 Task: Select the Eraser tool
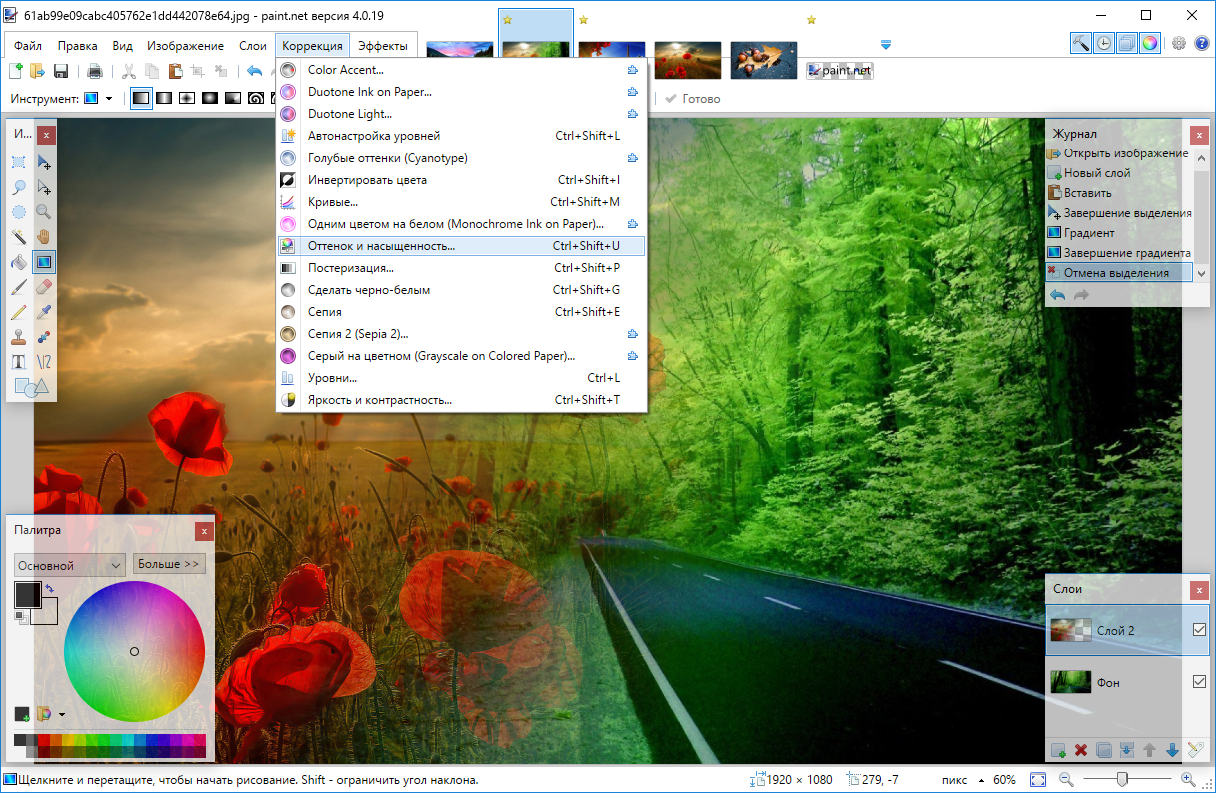point(44,287)
